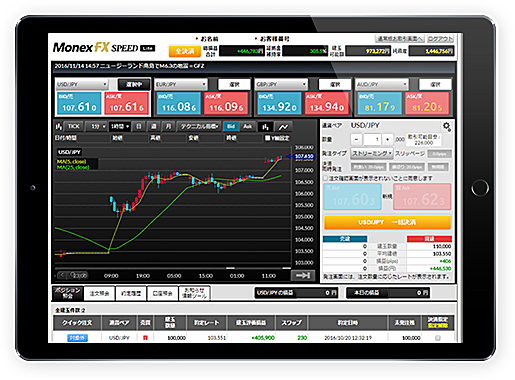The height and width of the screenshot is (380, 515).
Task: Click the スワップ column header
Action: (291, 323)
